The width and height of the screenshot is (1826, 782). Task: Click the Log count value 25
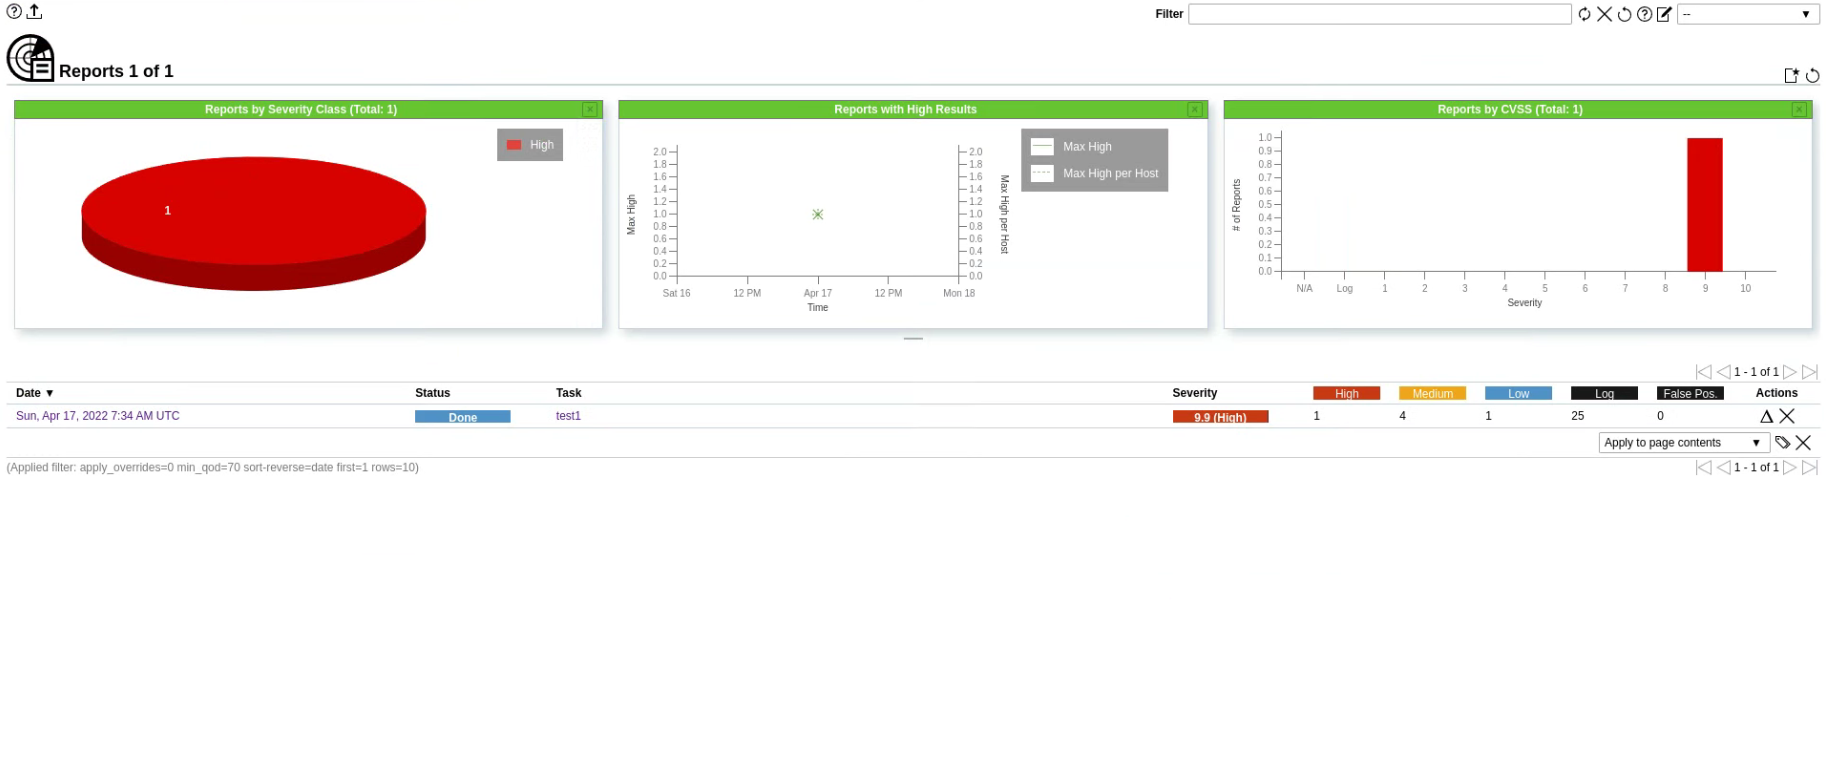[1577, 416]
